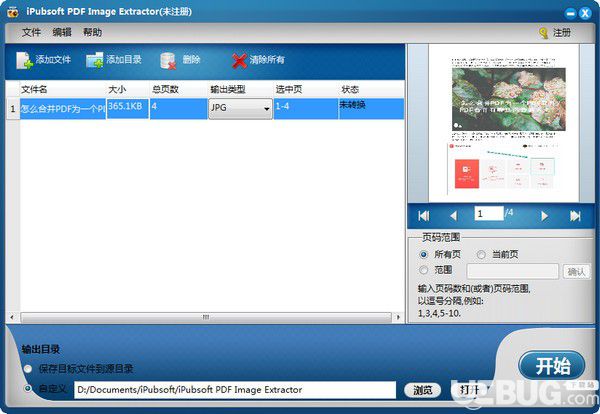
Task: Click the app logo in title bar
Action: point(12,12)
